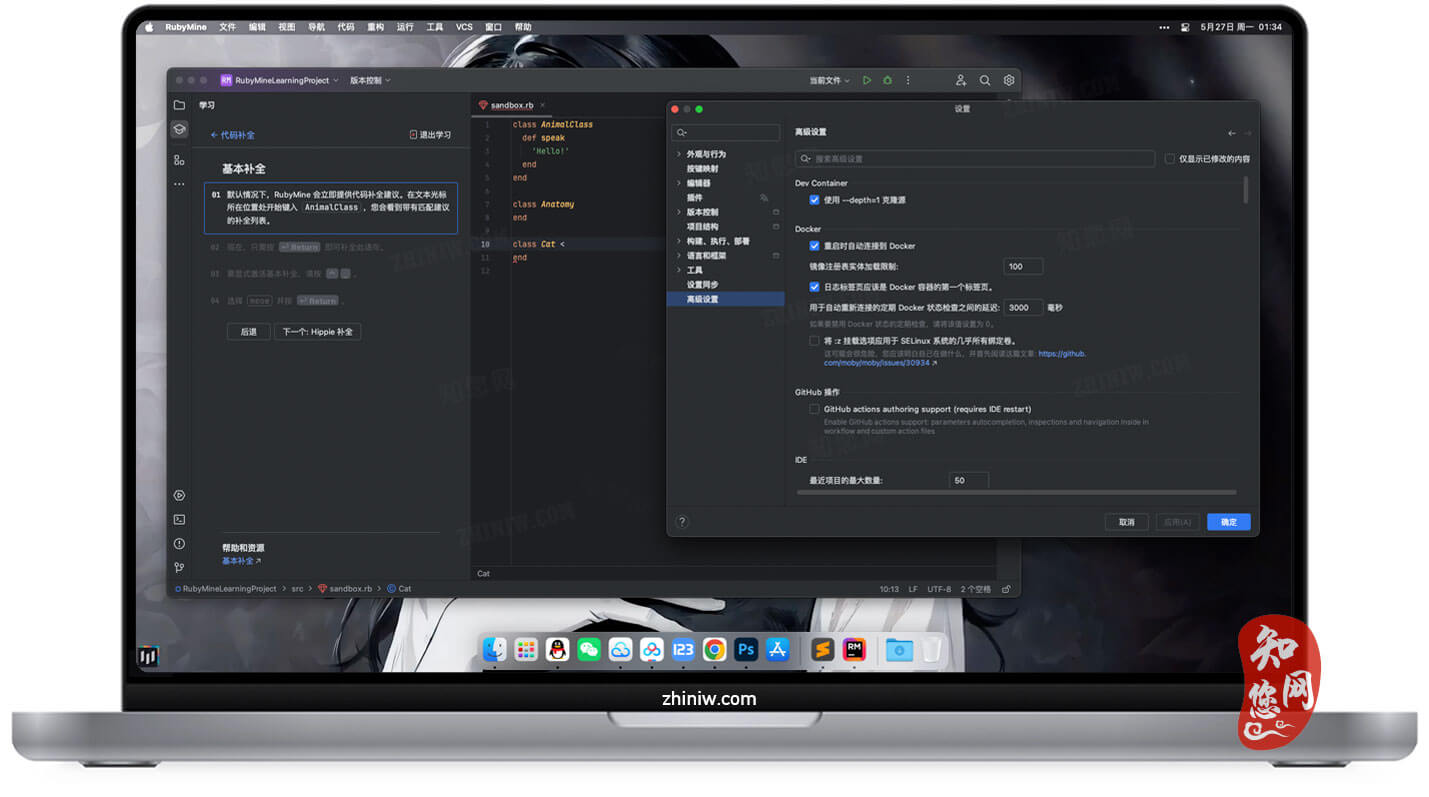Expand '构建、执行、部署' settings node
This screenshot has width=1429, height=797.
click(679, 241)
